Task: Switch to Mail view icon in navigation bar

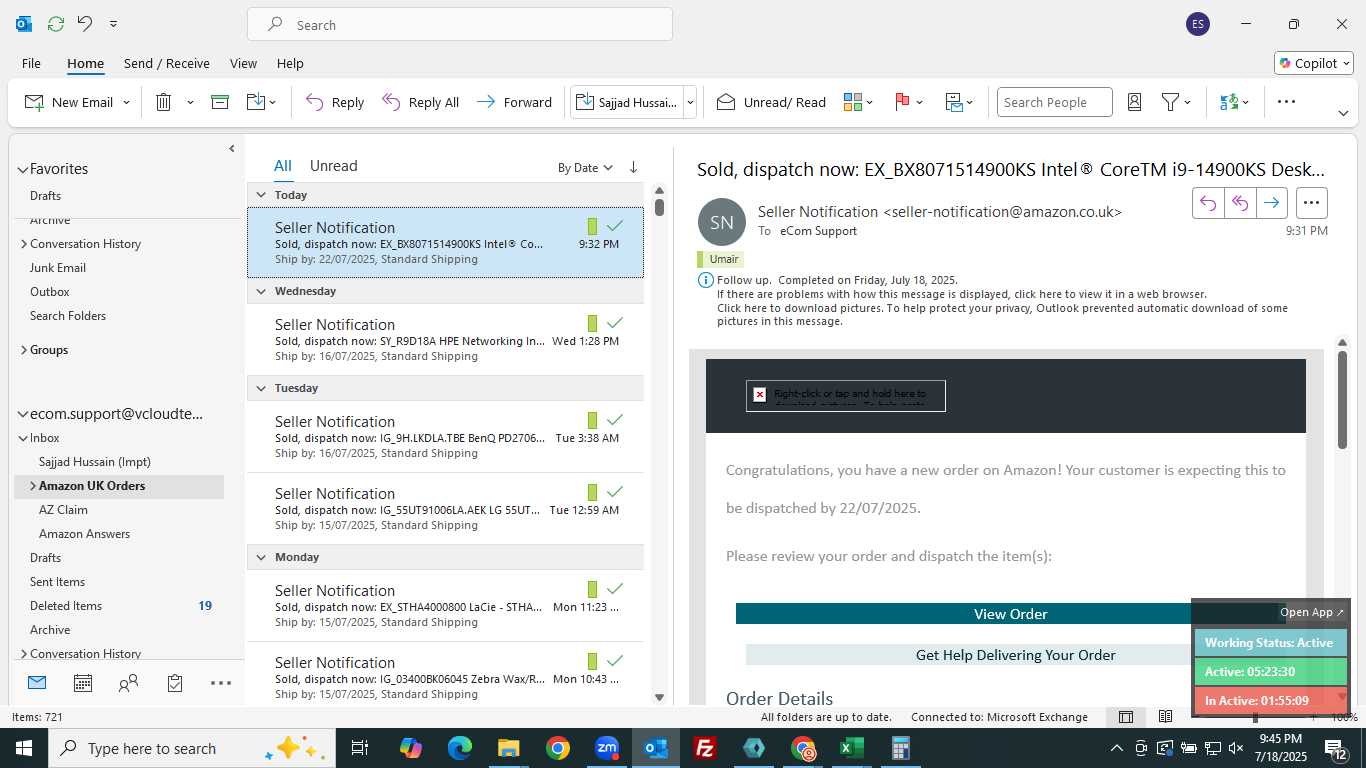Action: coord(37,683)
